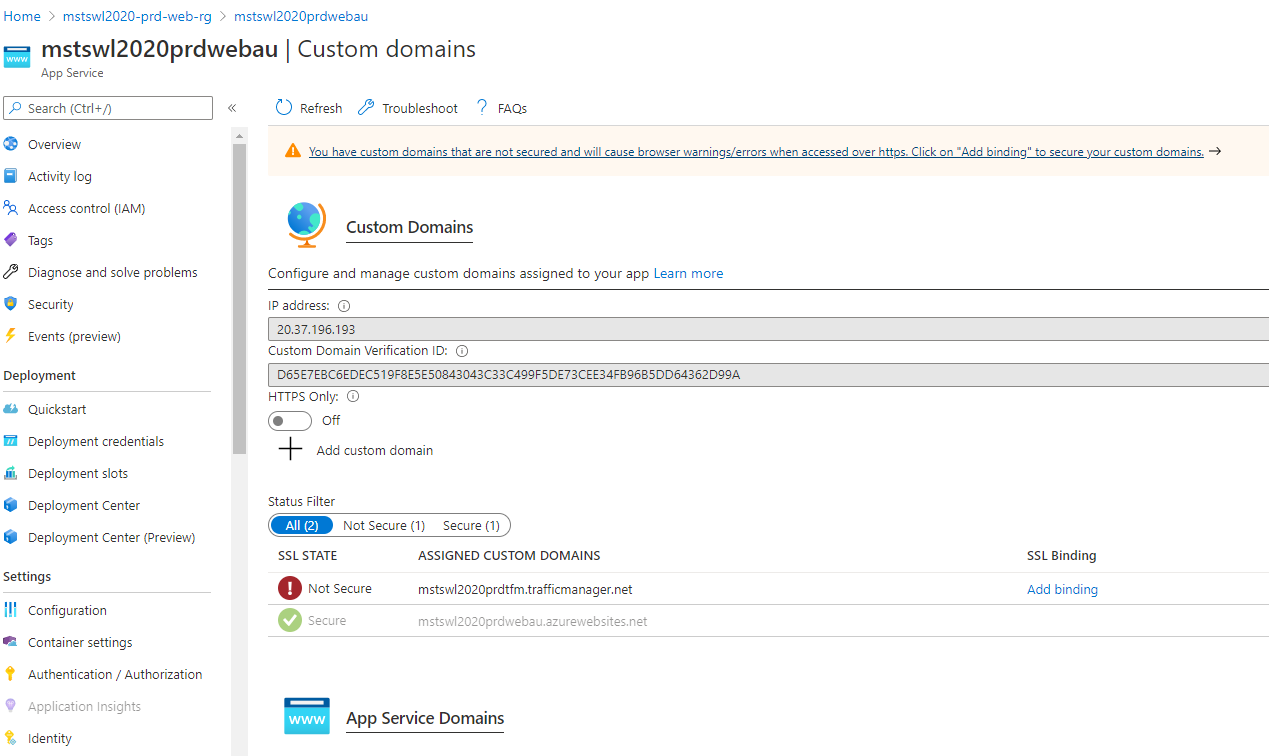
Task: Select the Secure (1) filter
Action: pyautogui.click(x=471, y=525)
